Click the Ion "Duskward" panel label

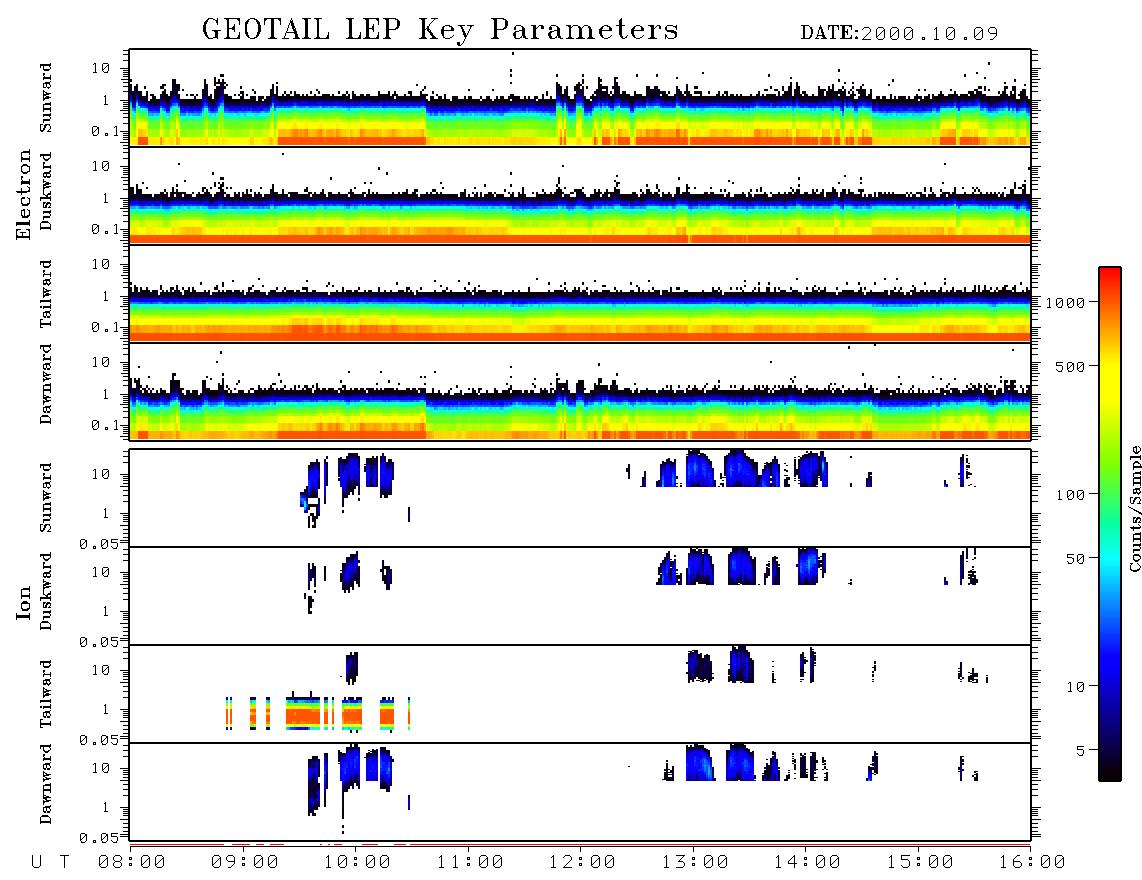click(x=46, y=592)
